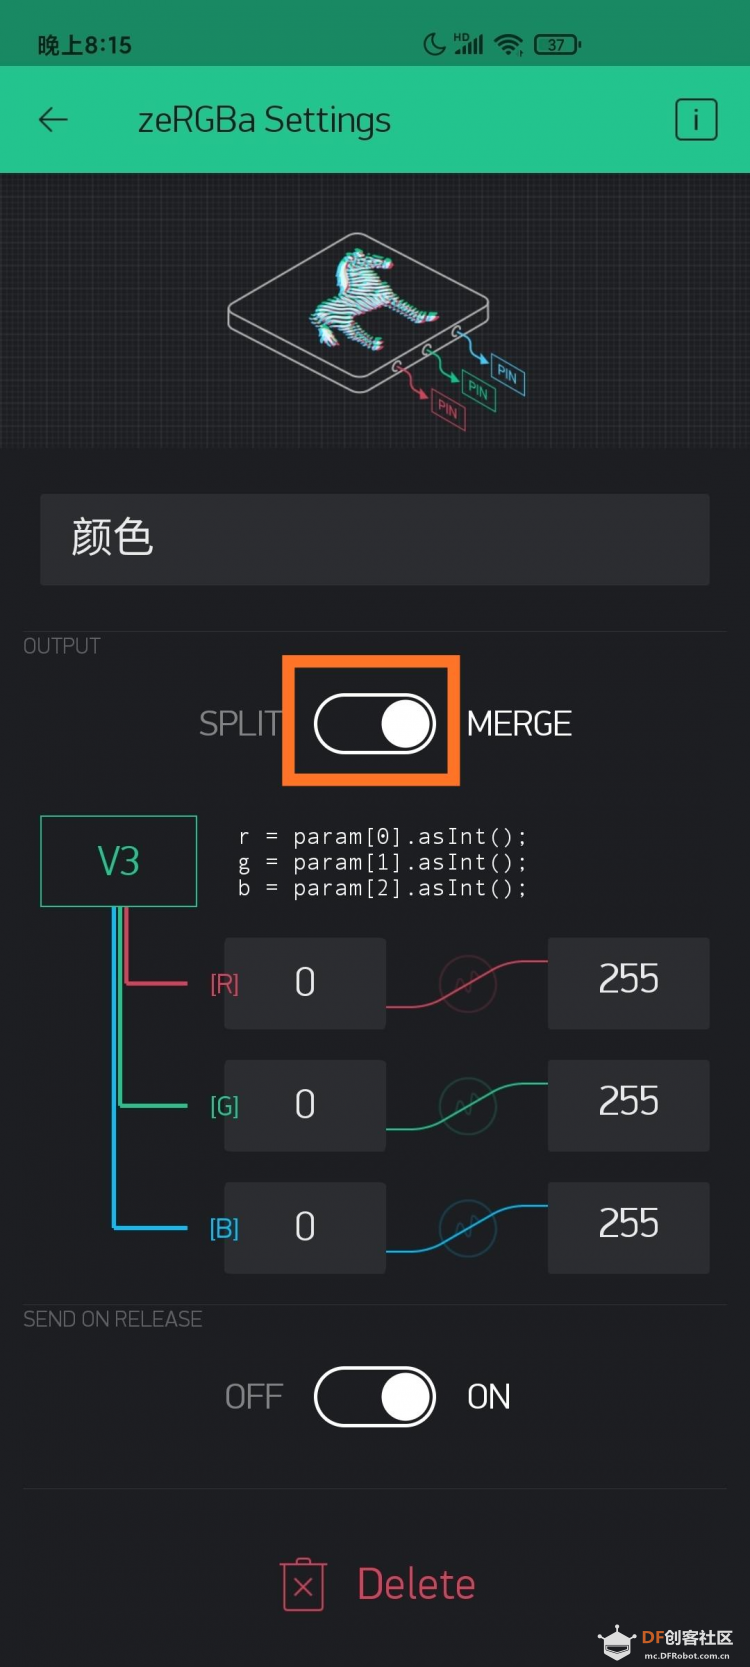Toggle the Send On Release switch
Screen dimensions: 750x1667
tap(375, 1396)
